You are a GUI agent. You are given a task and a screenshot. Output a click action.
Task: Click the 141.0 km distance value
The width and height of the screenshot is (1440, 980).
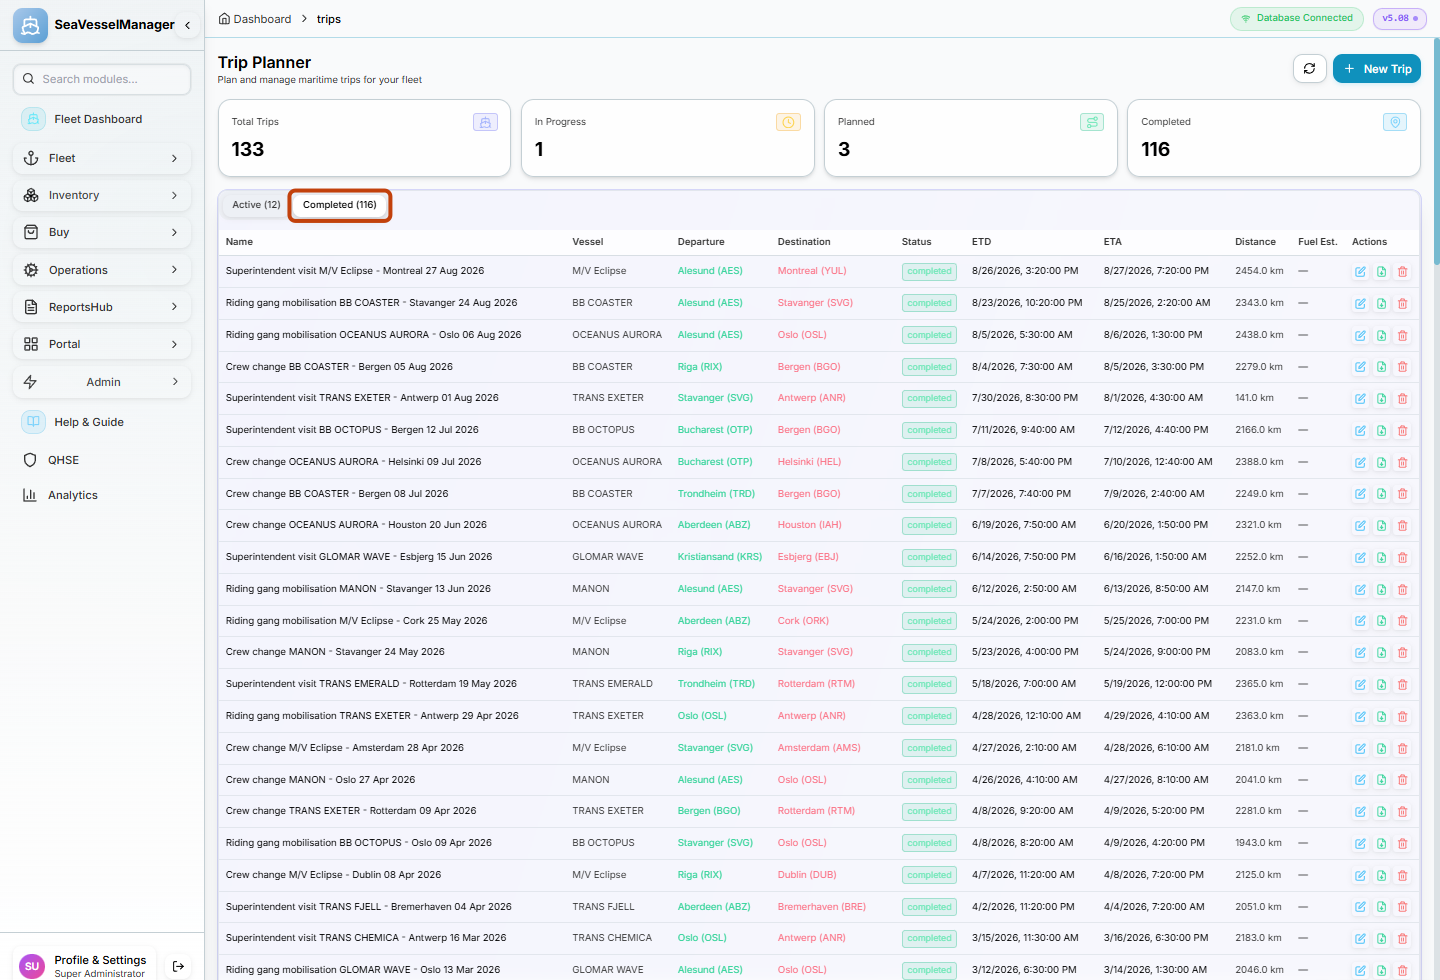coord(1254,398)
